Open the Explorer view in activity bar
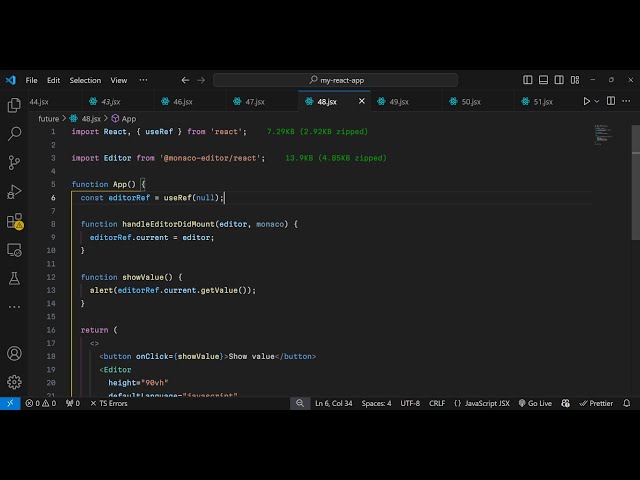This screenshot has width=640, height=480. click(x=14, y=105)
